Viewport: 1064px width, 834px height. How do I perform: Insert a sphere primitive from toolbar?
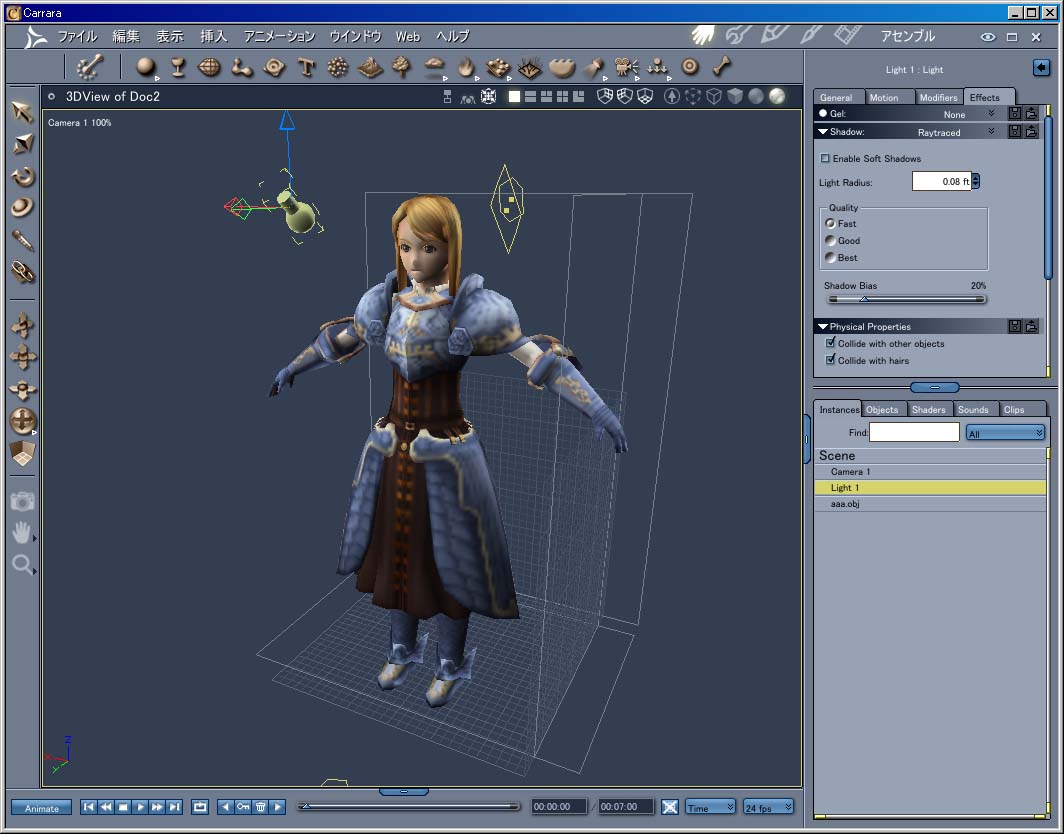click(x=146, y=67)
